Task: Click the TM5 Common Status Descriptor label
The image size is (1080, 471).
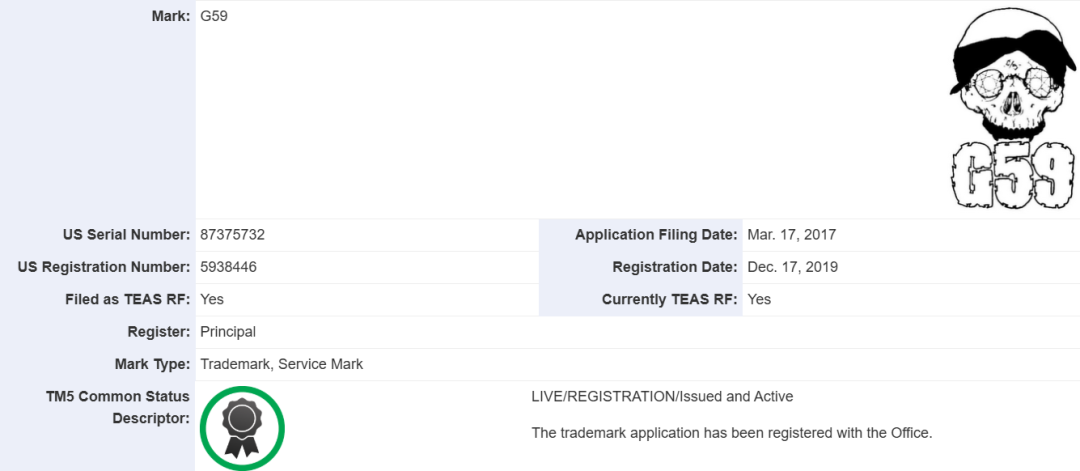Action: [x=118, y=407]
